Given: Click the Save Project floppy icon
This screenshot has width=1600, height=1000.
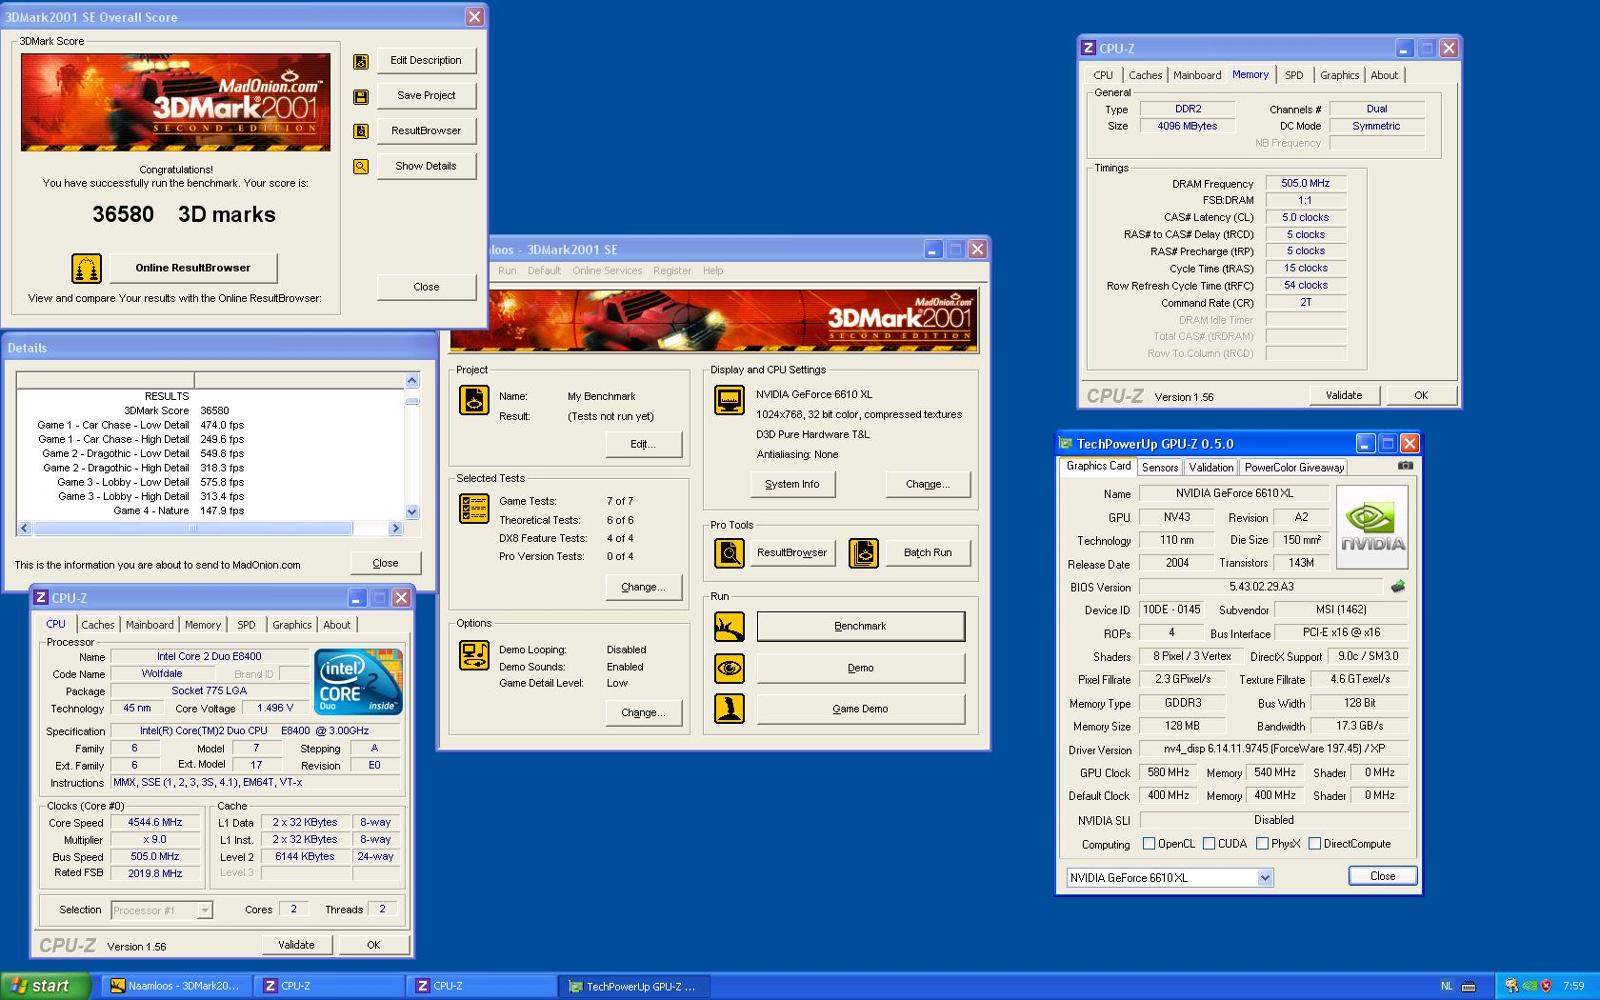Looking at the screenshot, I should point(361,96).
